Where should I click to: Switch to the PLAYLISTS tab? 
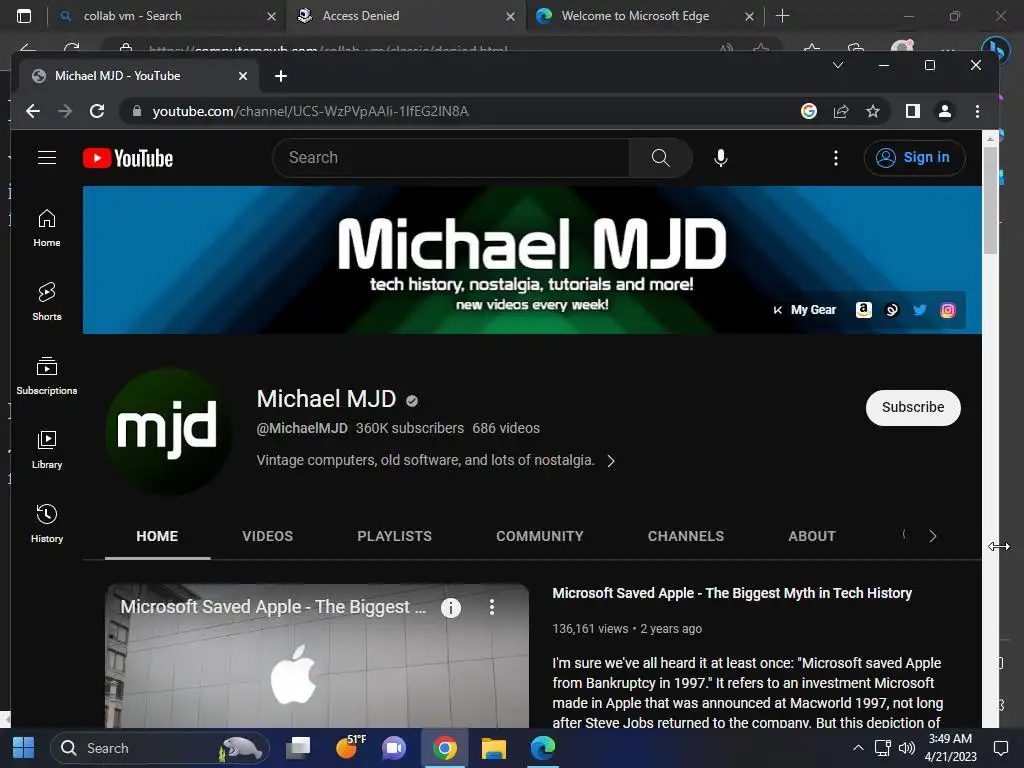[x=394, y=536]
